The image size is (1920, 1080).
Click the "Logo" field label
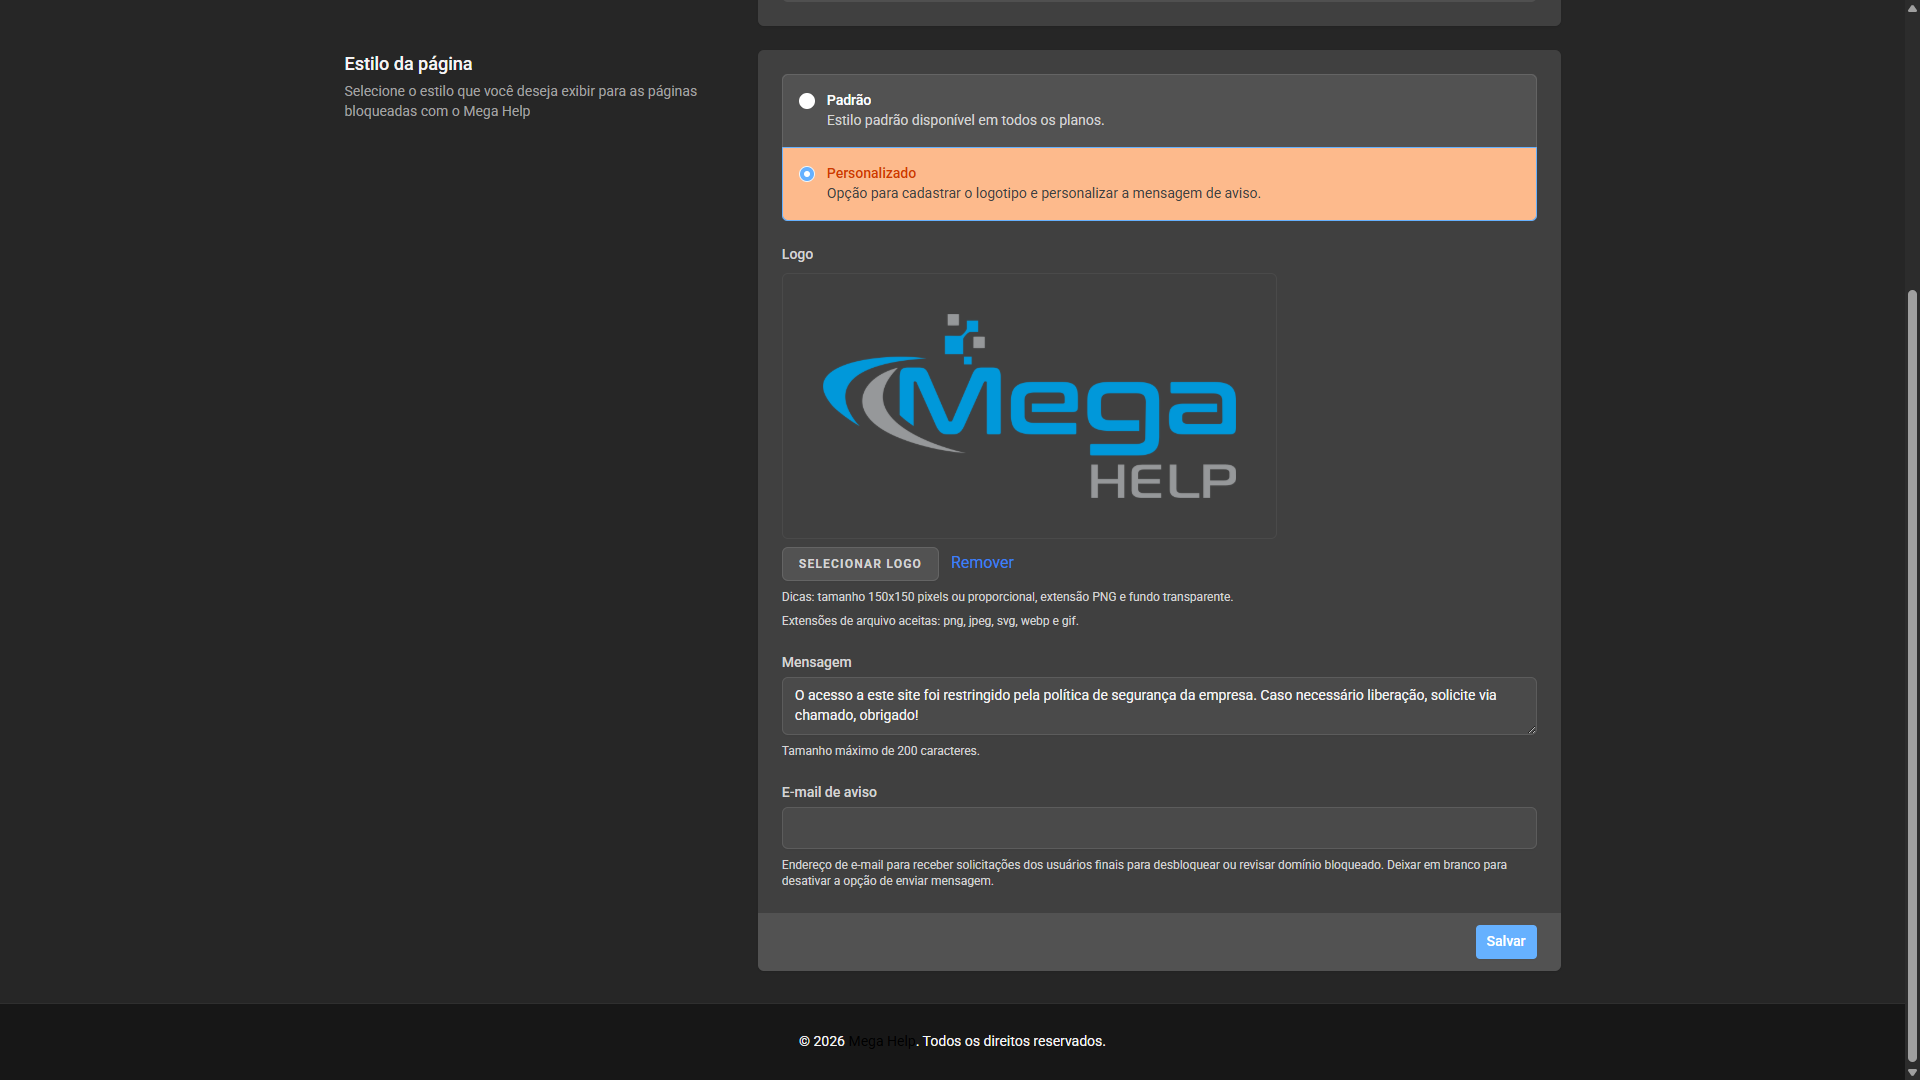click(797, 255)
